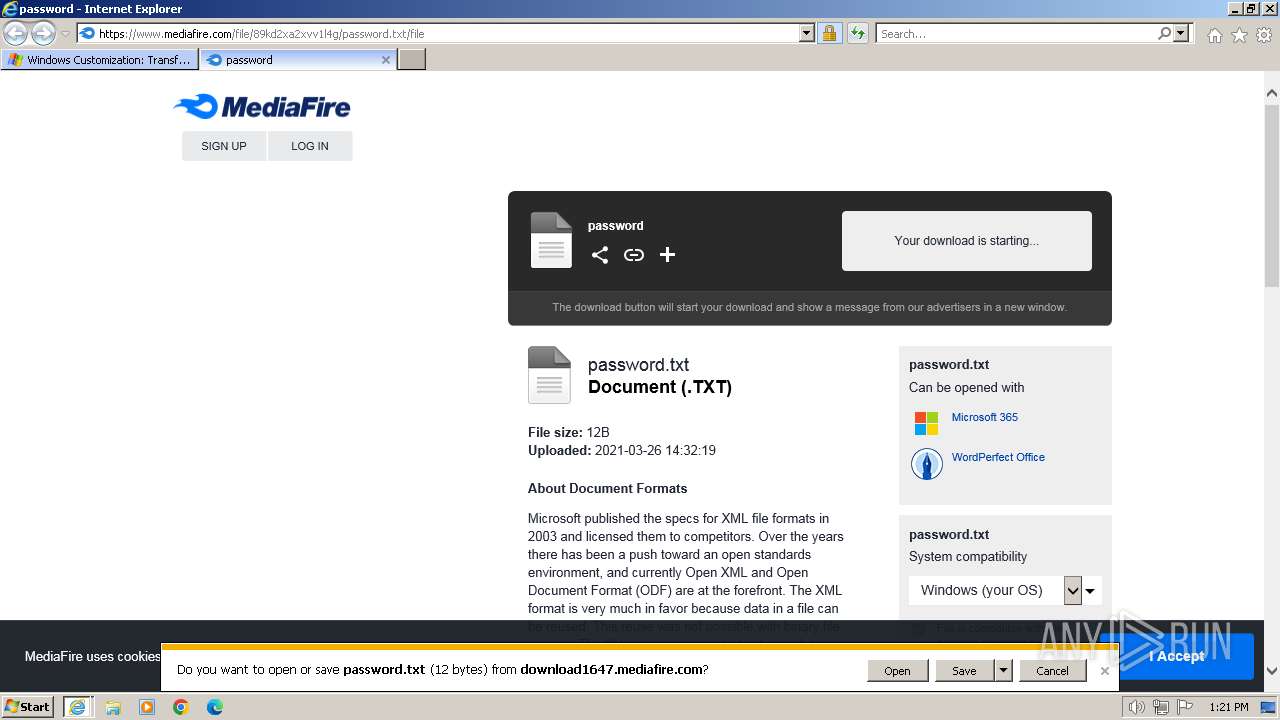1280x720 pixels.
Task: Open Microsoft Edge from the taskbar
Action: [x=215, y=707]
